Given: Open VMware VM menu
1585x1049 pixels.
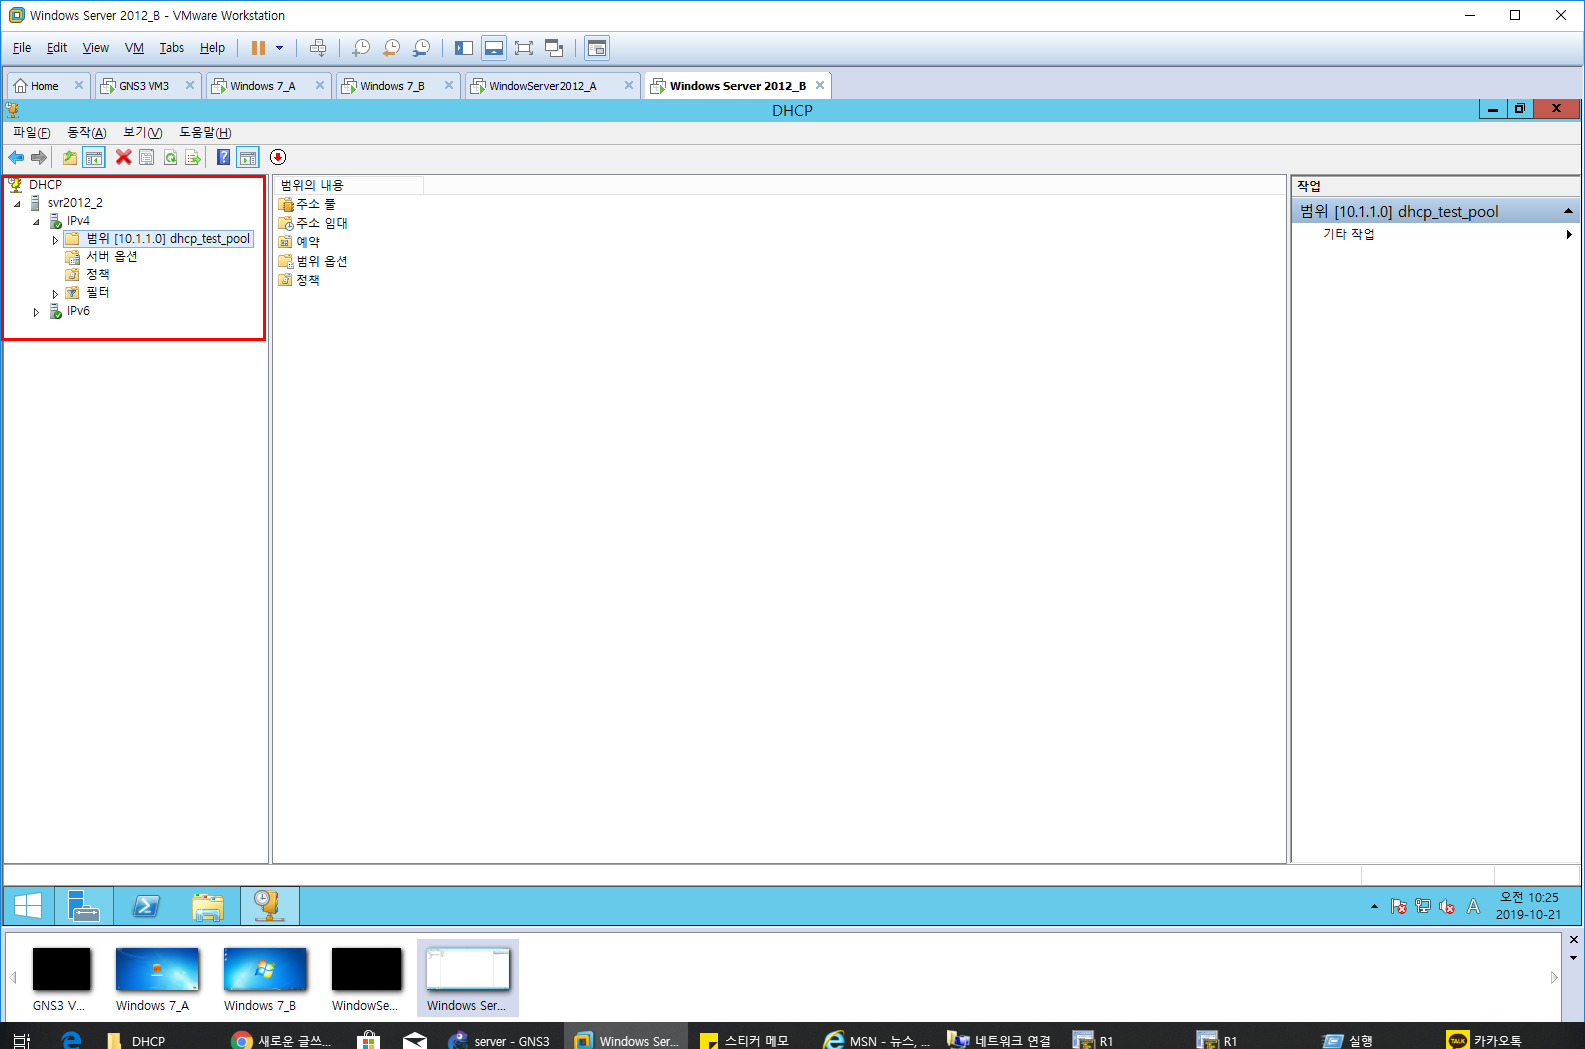Looking at the screenshot, I should (134, 48).
